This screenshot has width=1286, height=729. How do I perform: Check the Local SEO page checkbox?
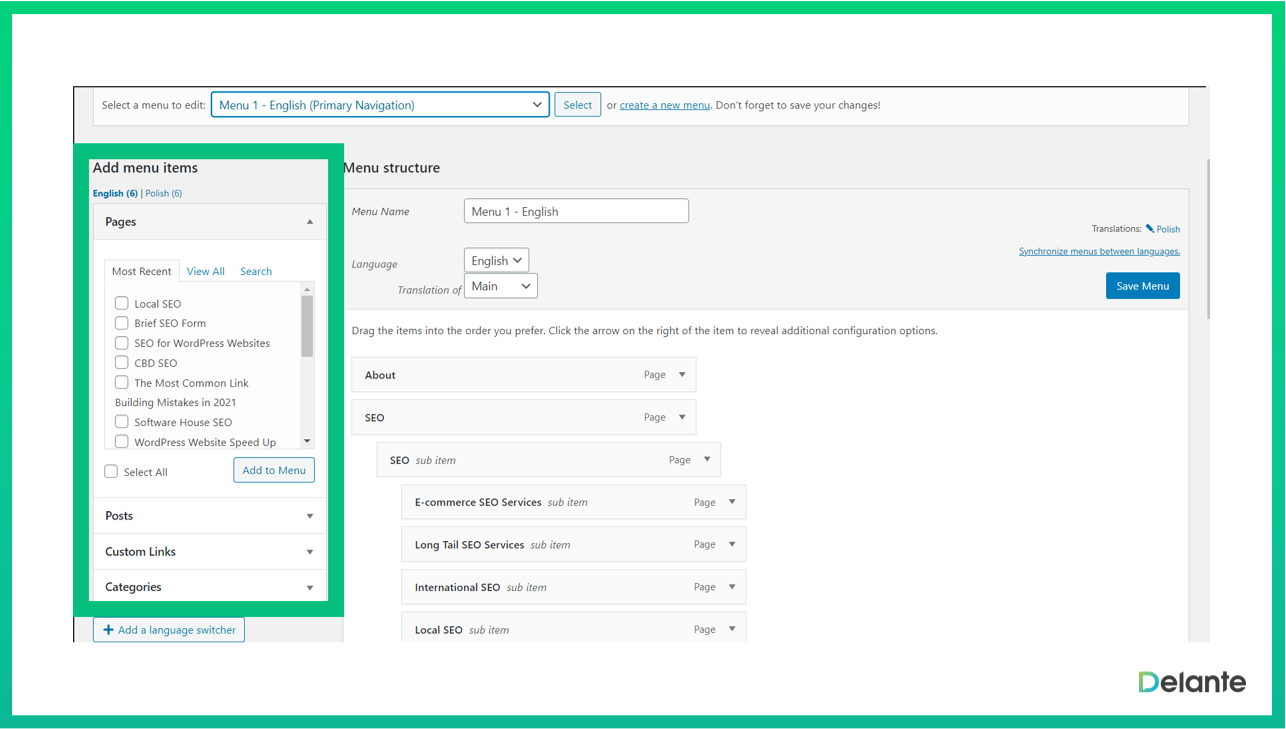[122, 303]
